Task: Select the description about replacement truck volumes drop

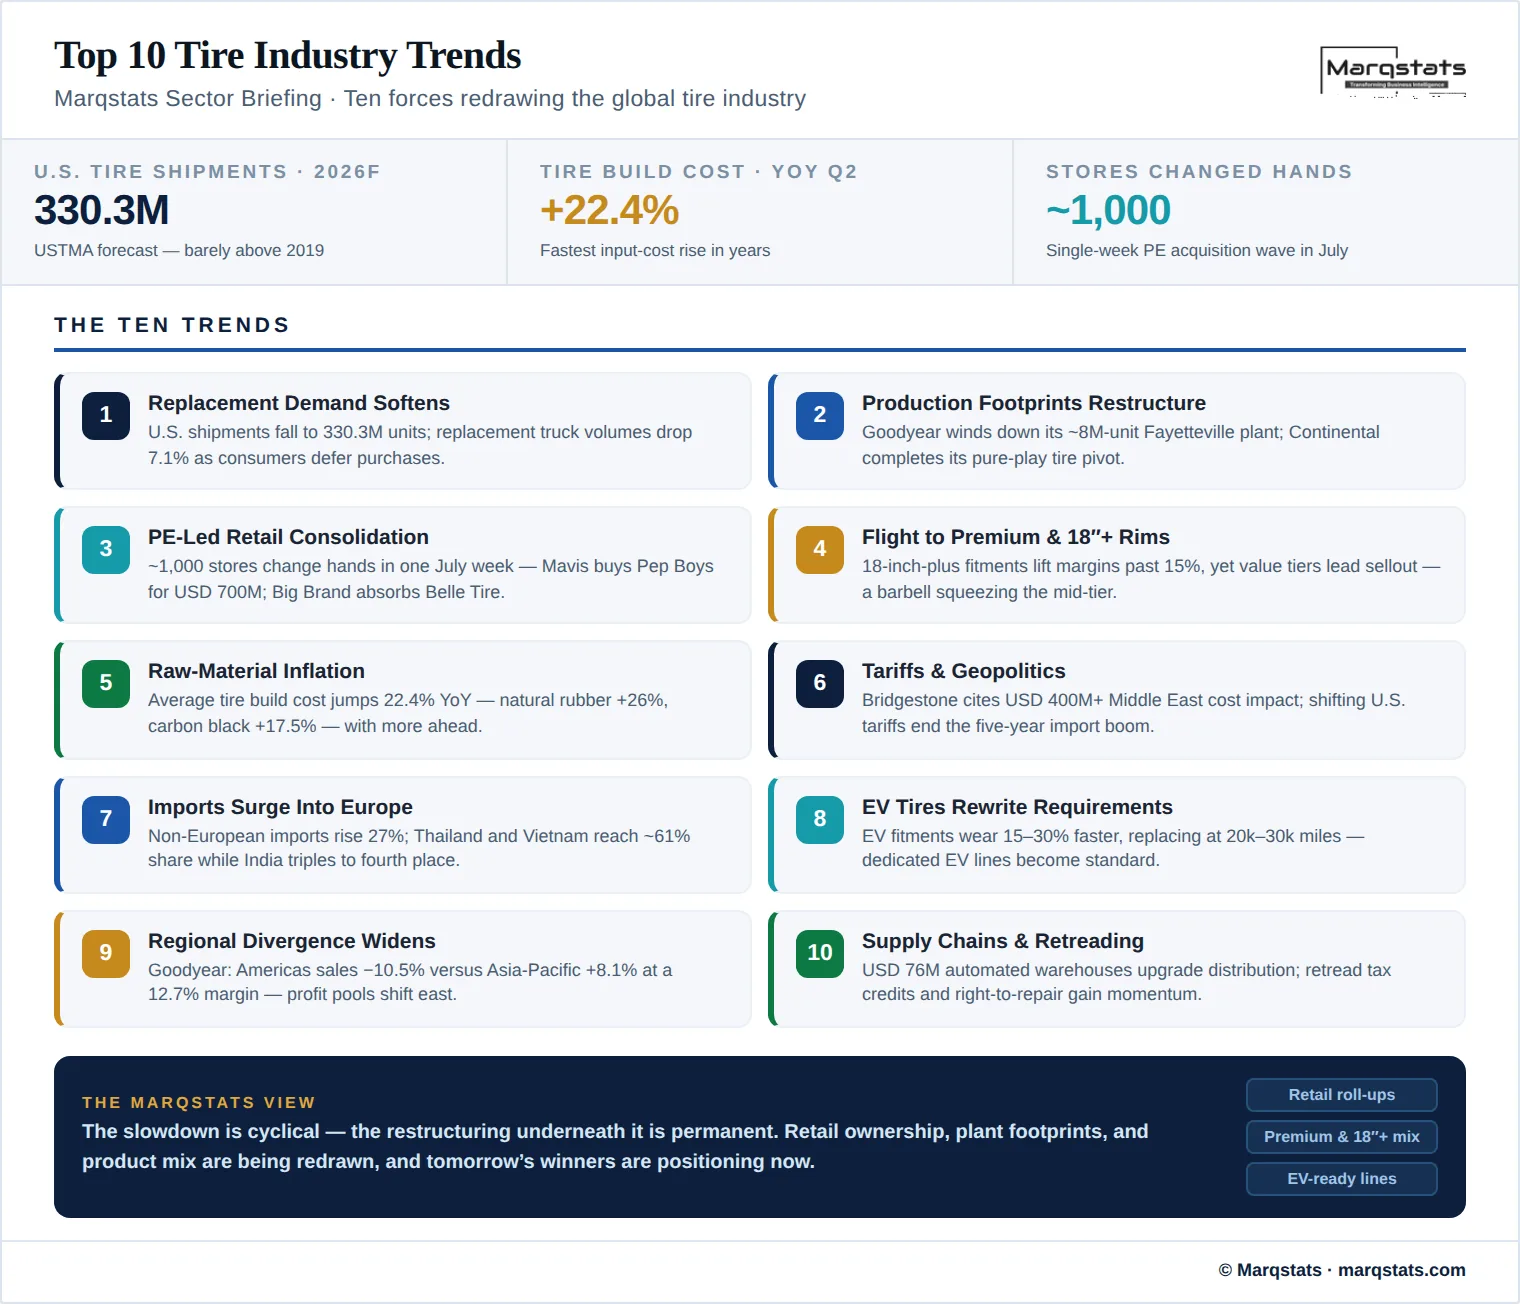Action: pos(420,445)
